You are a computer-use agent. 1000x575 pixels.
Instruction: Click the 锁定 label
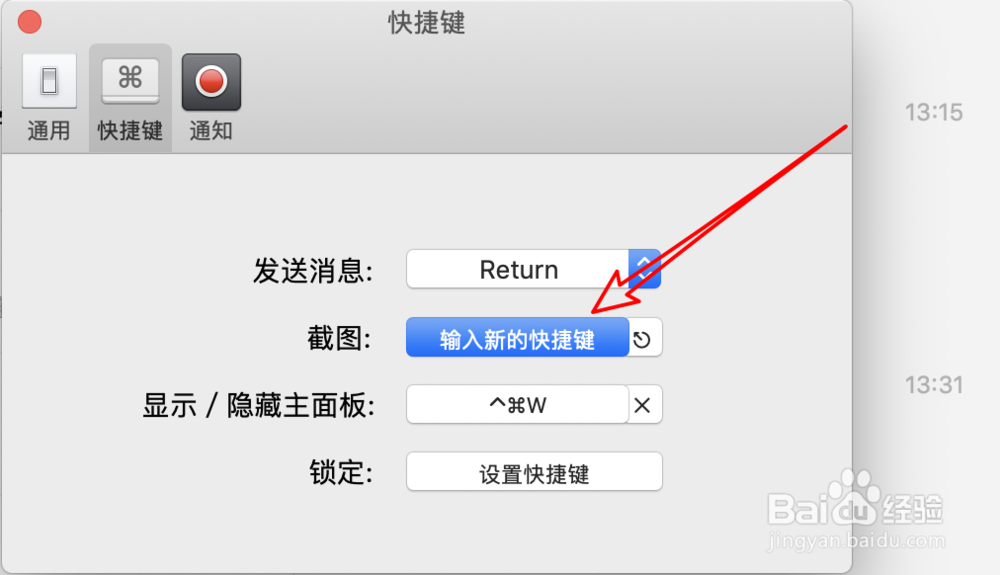[x=341, y=473]
